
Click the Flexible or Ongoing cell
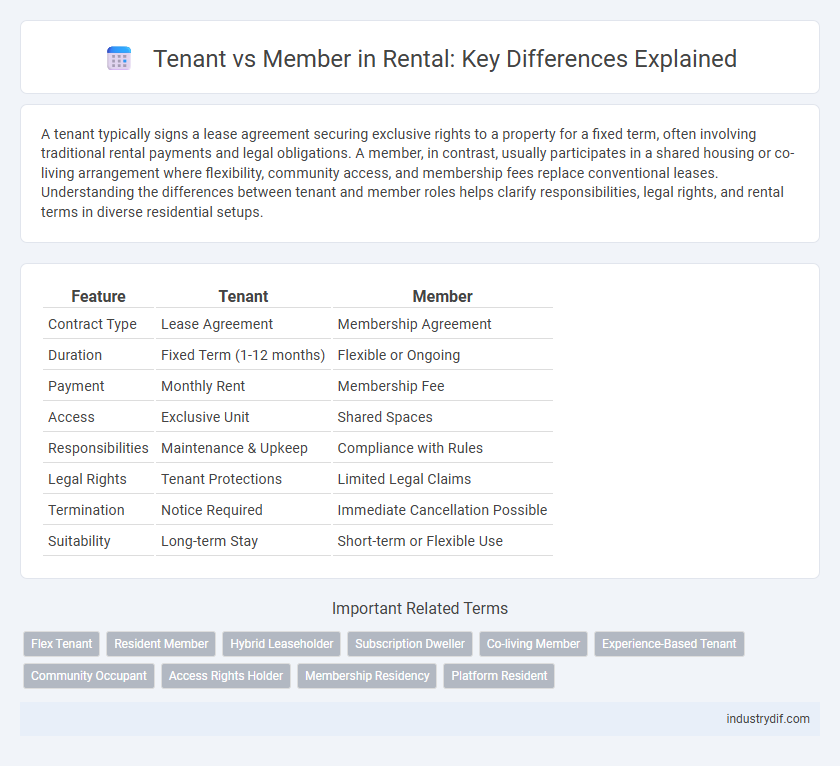pos(399,355)
